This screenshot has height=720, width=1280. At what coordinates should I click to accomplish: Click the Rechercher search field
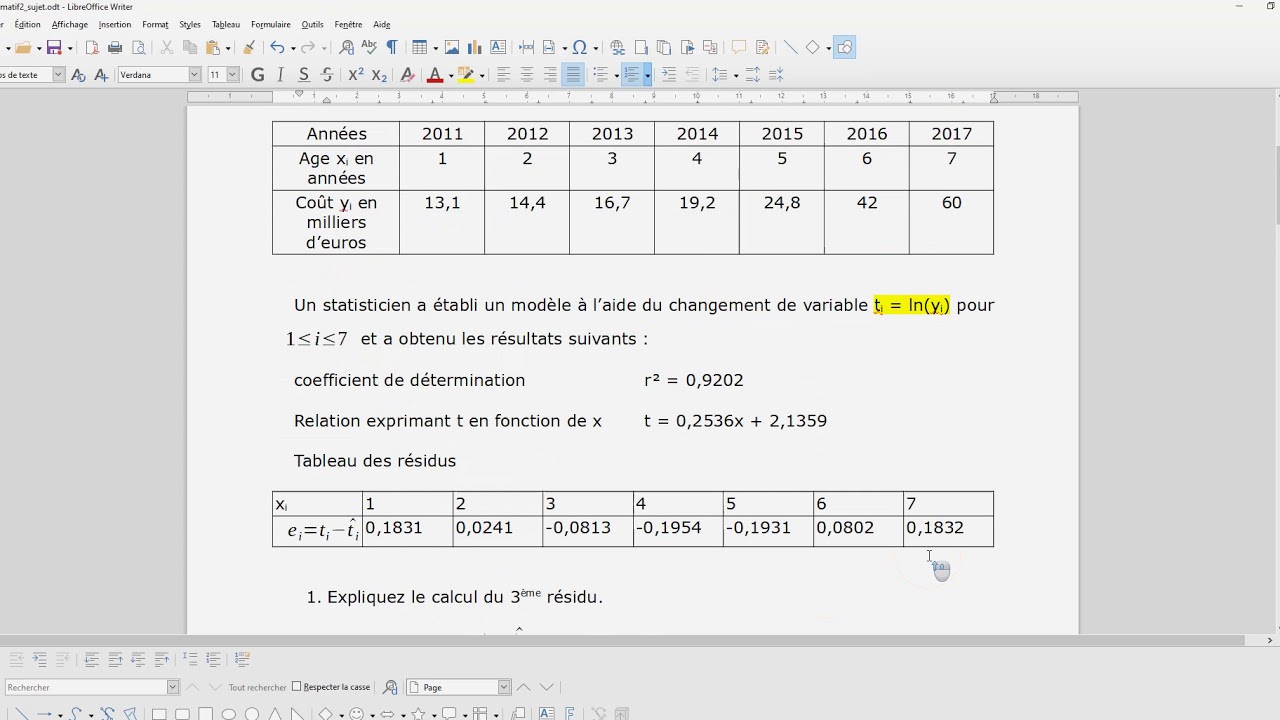coord(85,687)
